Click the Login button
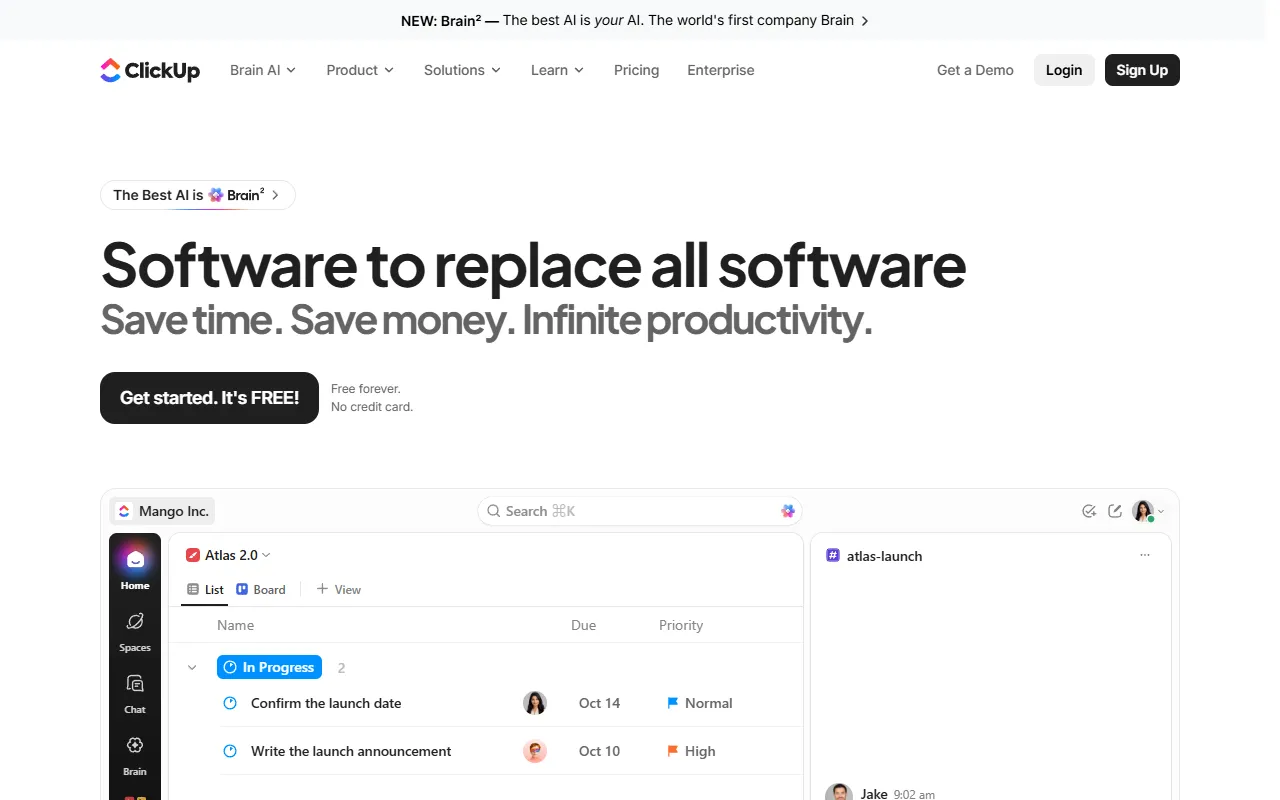Screen dimensions: 1280x800 coord(1064,70)
